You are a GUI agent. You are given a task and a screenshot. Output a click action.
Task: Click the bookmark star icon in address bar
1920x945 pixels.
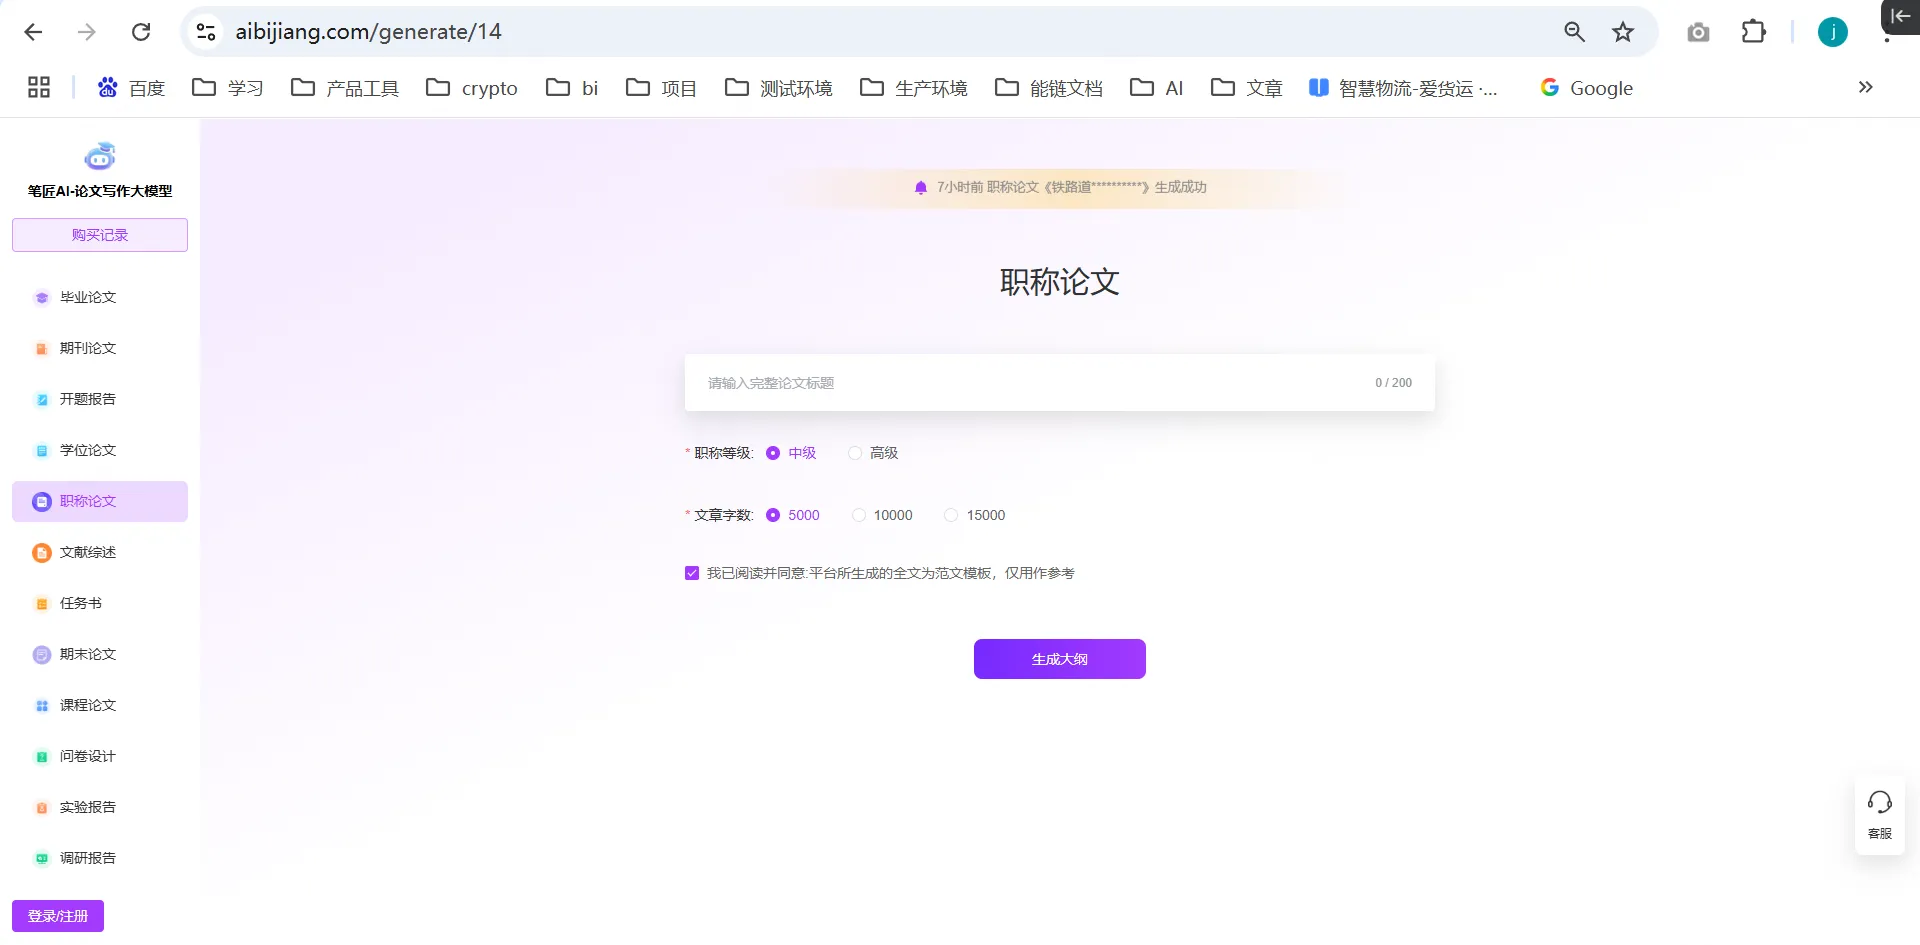click(1622, 32)
